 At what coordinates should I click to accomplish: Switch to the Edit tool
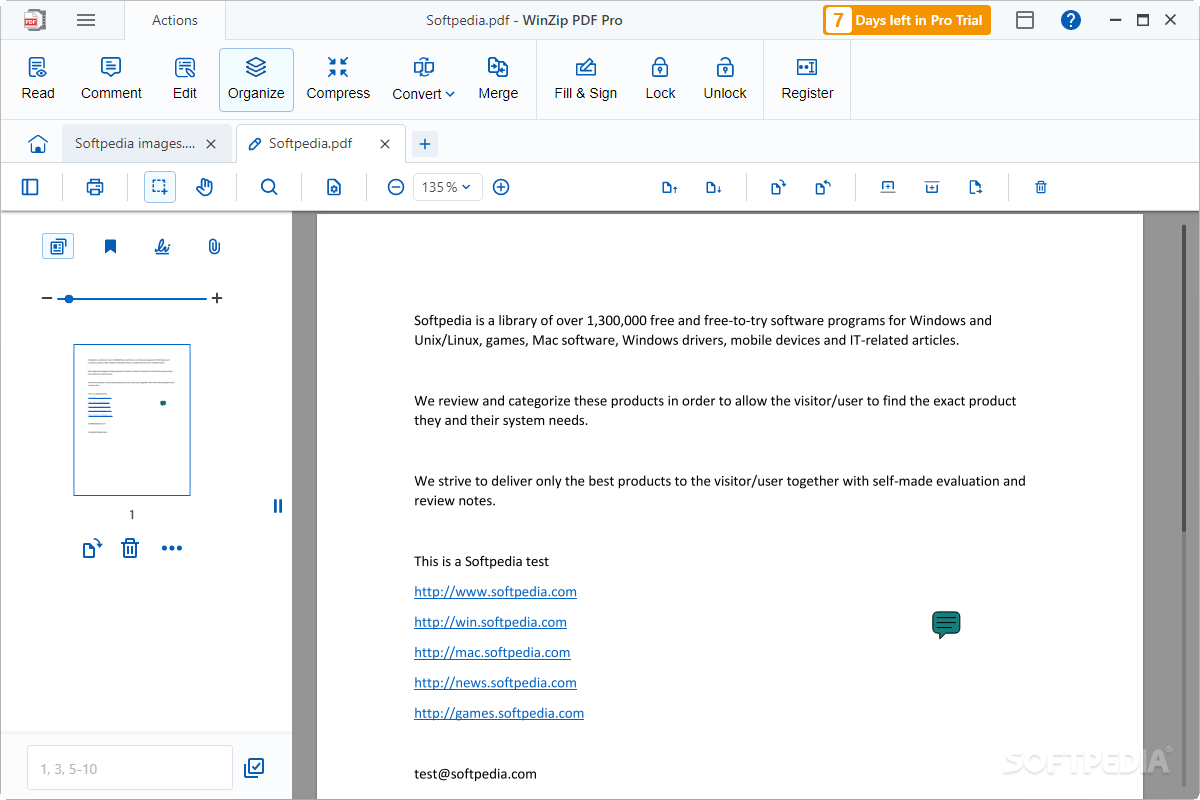point(185,79)
